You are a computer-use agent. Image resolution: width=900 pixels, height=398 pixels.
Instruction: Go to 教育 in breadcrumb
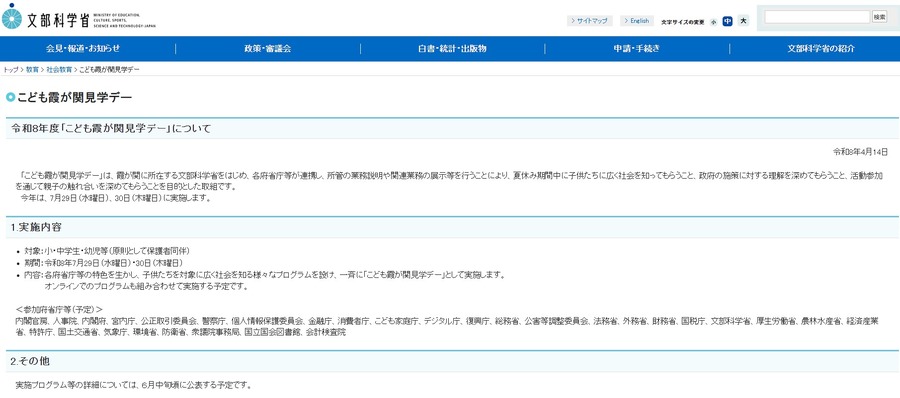pyautogui.click(x=32, y=69)
